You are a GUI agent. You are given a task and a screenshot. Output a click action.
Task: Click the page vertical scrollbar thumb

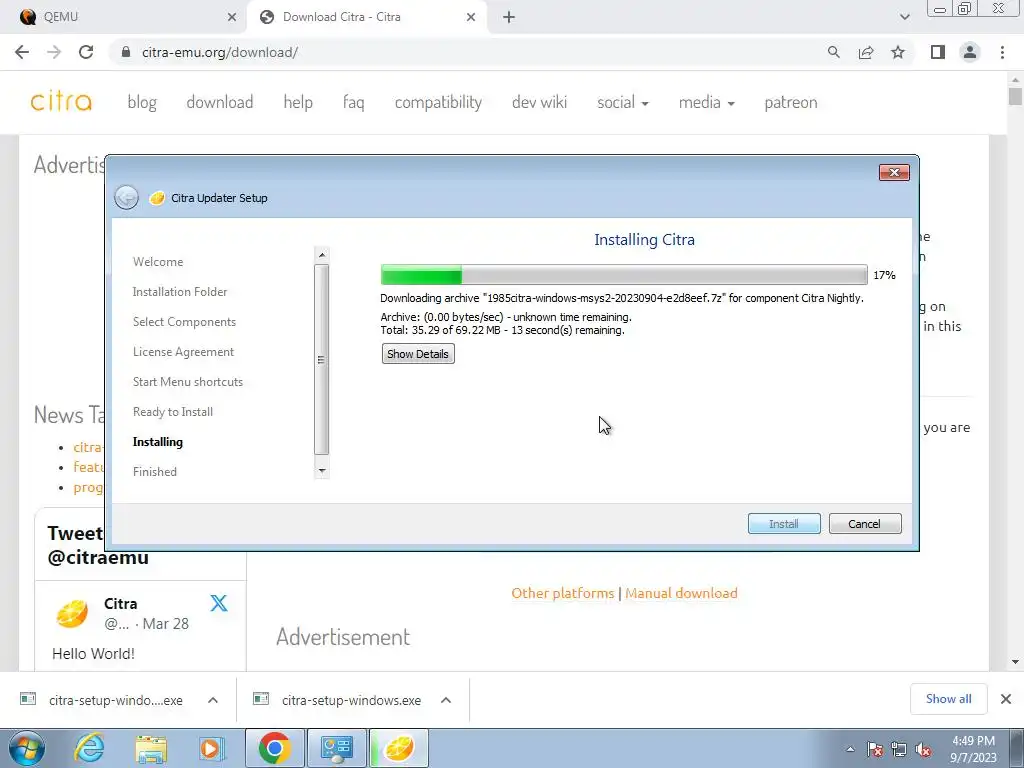click(1015, 96)
